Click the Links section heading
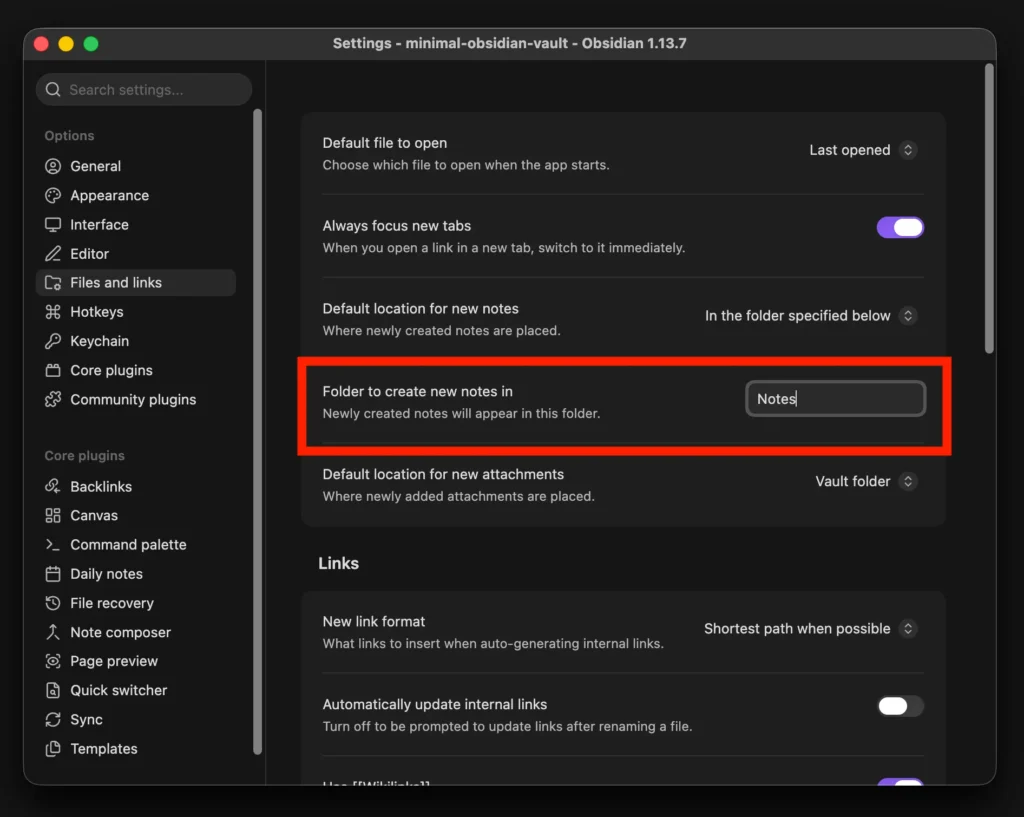This screenshot has width=1024, height=817. click(338, 563)
